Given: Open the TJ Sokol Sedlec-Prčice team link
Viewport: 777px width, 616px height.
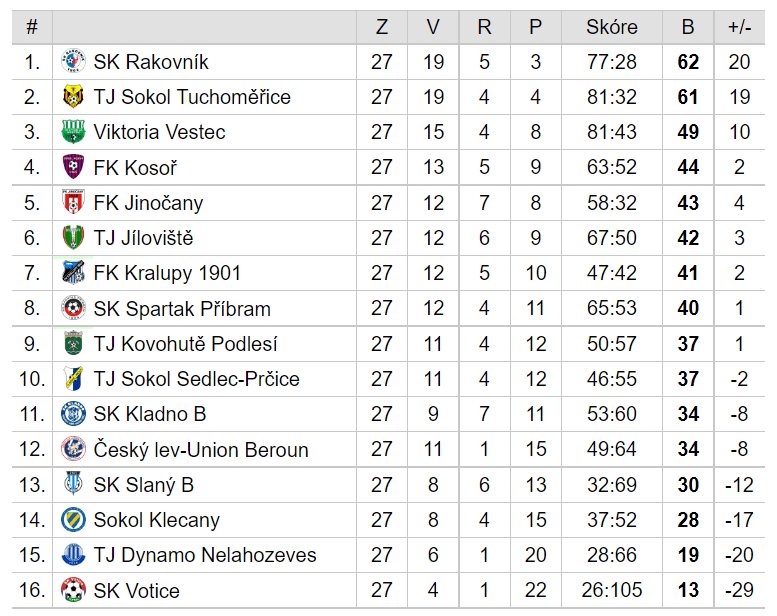Looking at the screenshot, I should (197, 379).
